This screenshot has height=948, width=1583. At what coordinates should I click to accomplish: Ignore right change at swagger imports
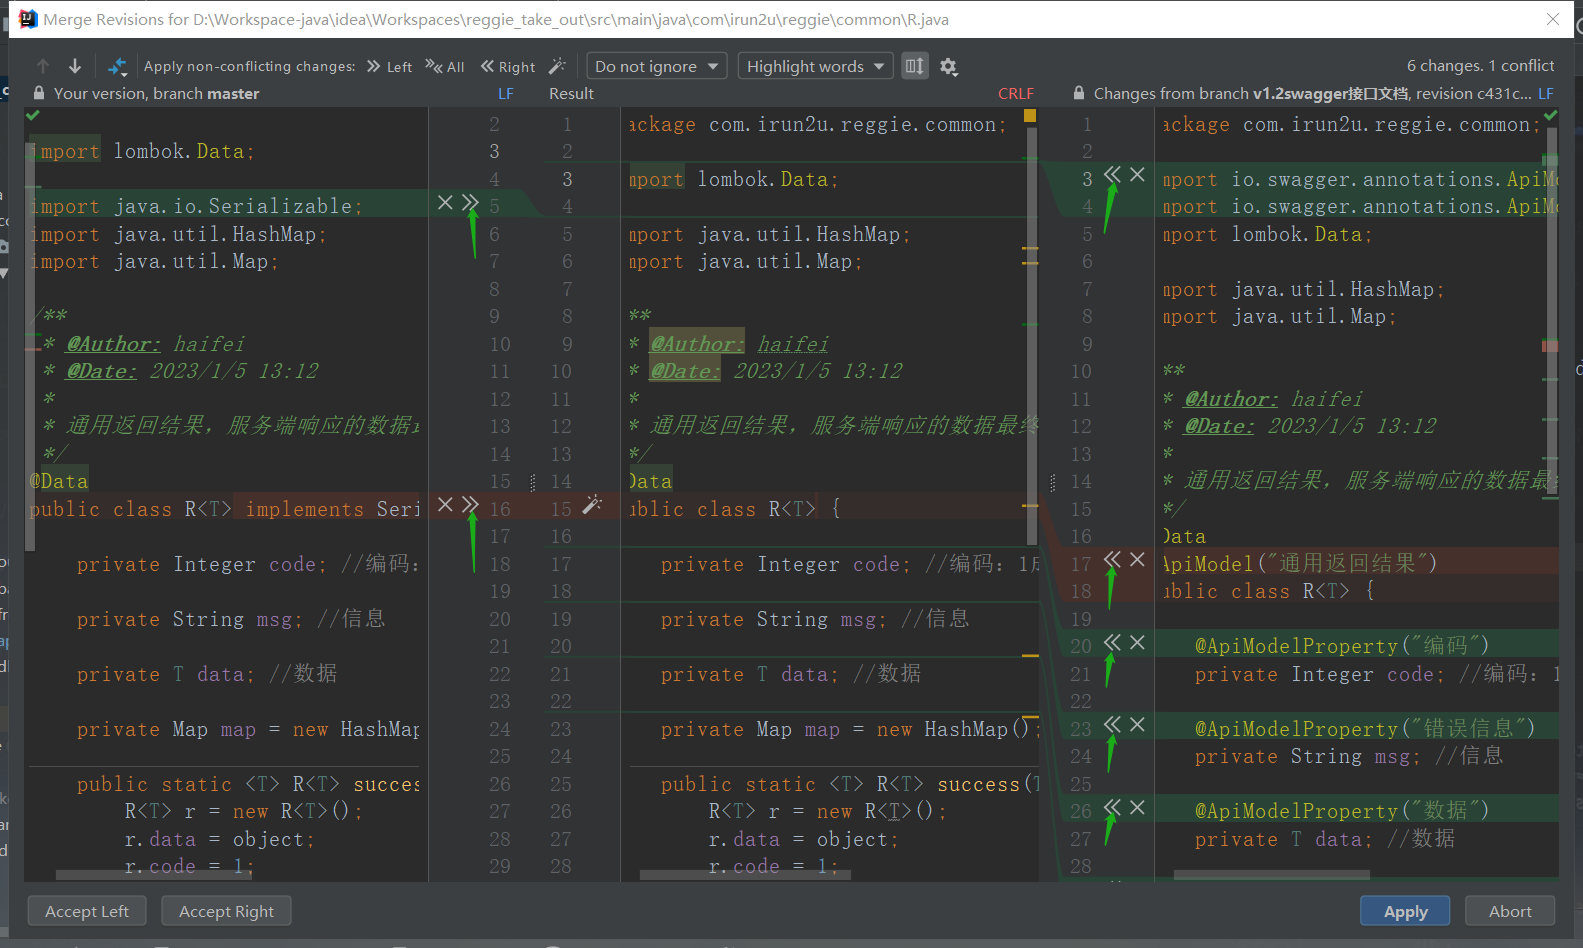[1137, 174]
